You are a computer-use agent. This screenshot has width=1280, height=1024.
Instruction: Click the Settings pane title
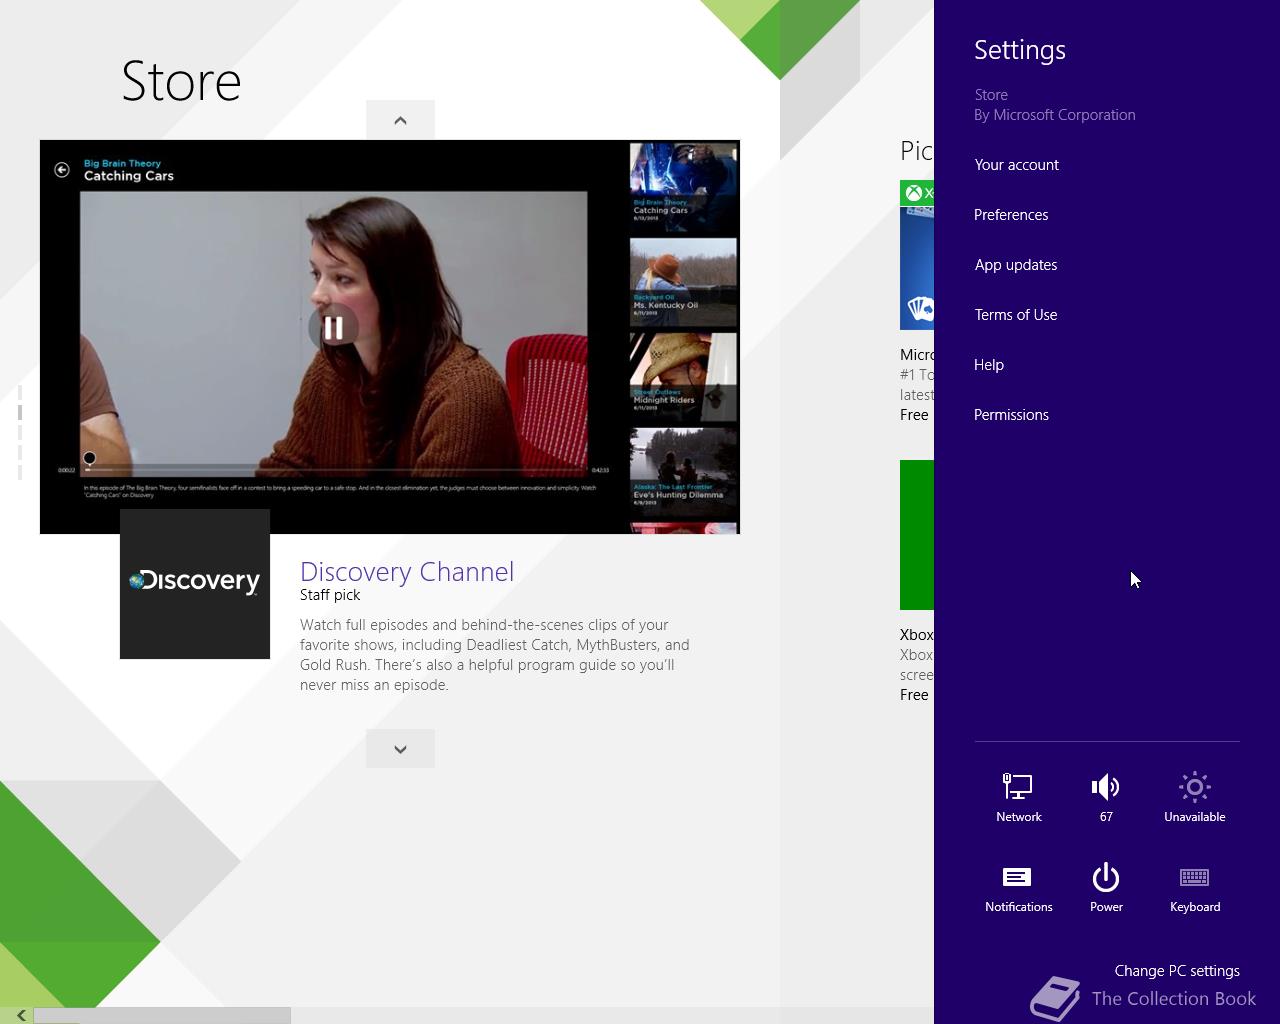coord(1020,50)
